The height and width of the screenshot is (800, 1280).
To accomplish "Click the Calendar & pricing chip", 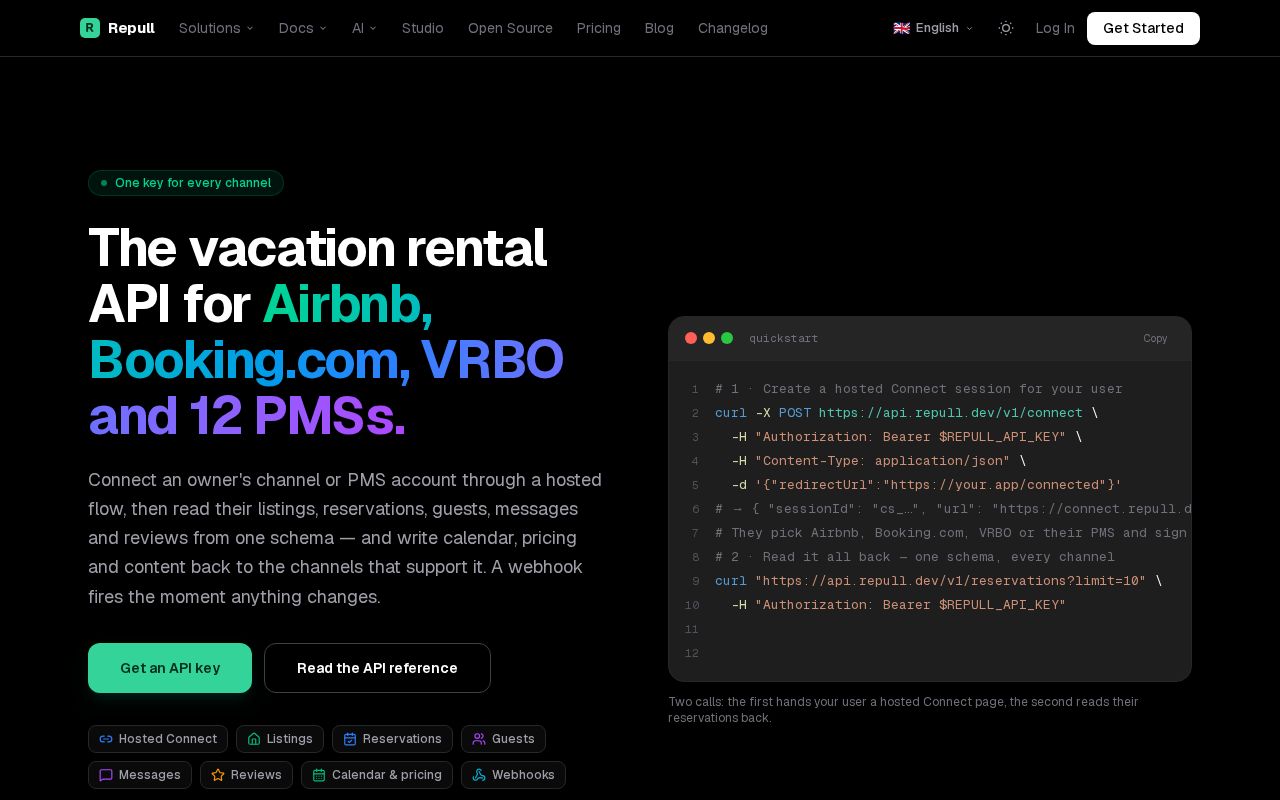I will tap(377, 775).
